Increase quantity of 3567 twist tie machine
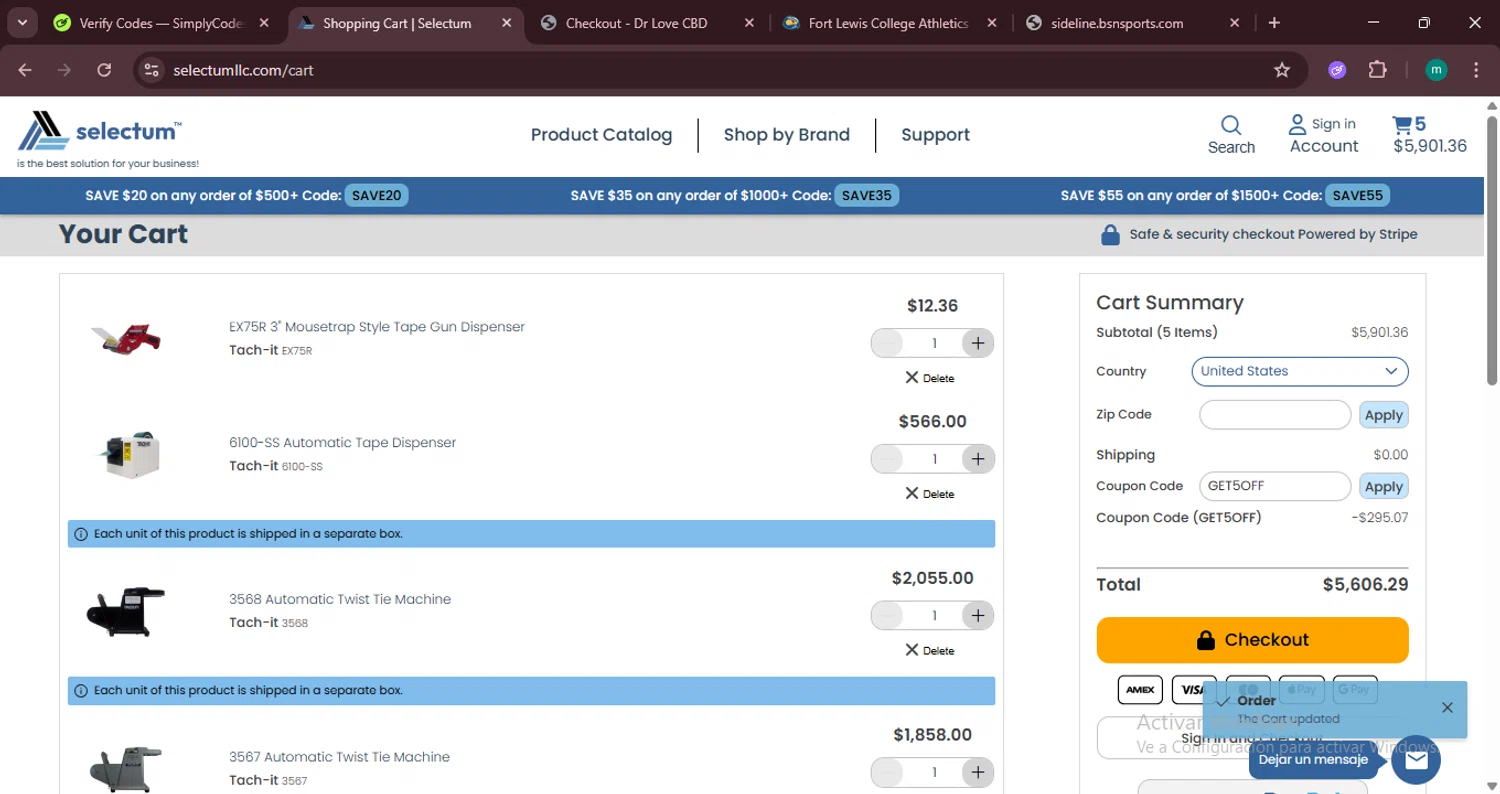 point(978,772)
